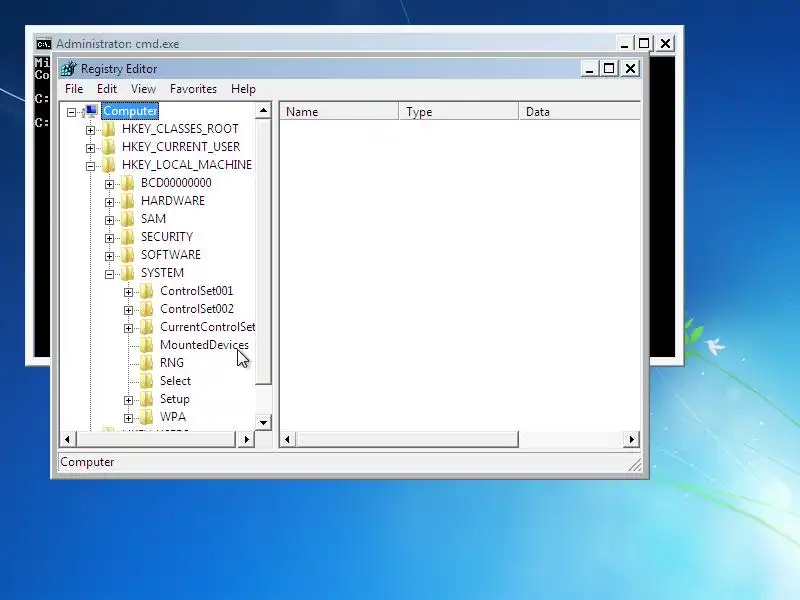Click the HKEY_CLASSES_ROOT folder icon
800x600 pixels.
[x=109, y=129]
